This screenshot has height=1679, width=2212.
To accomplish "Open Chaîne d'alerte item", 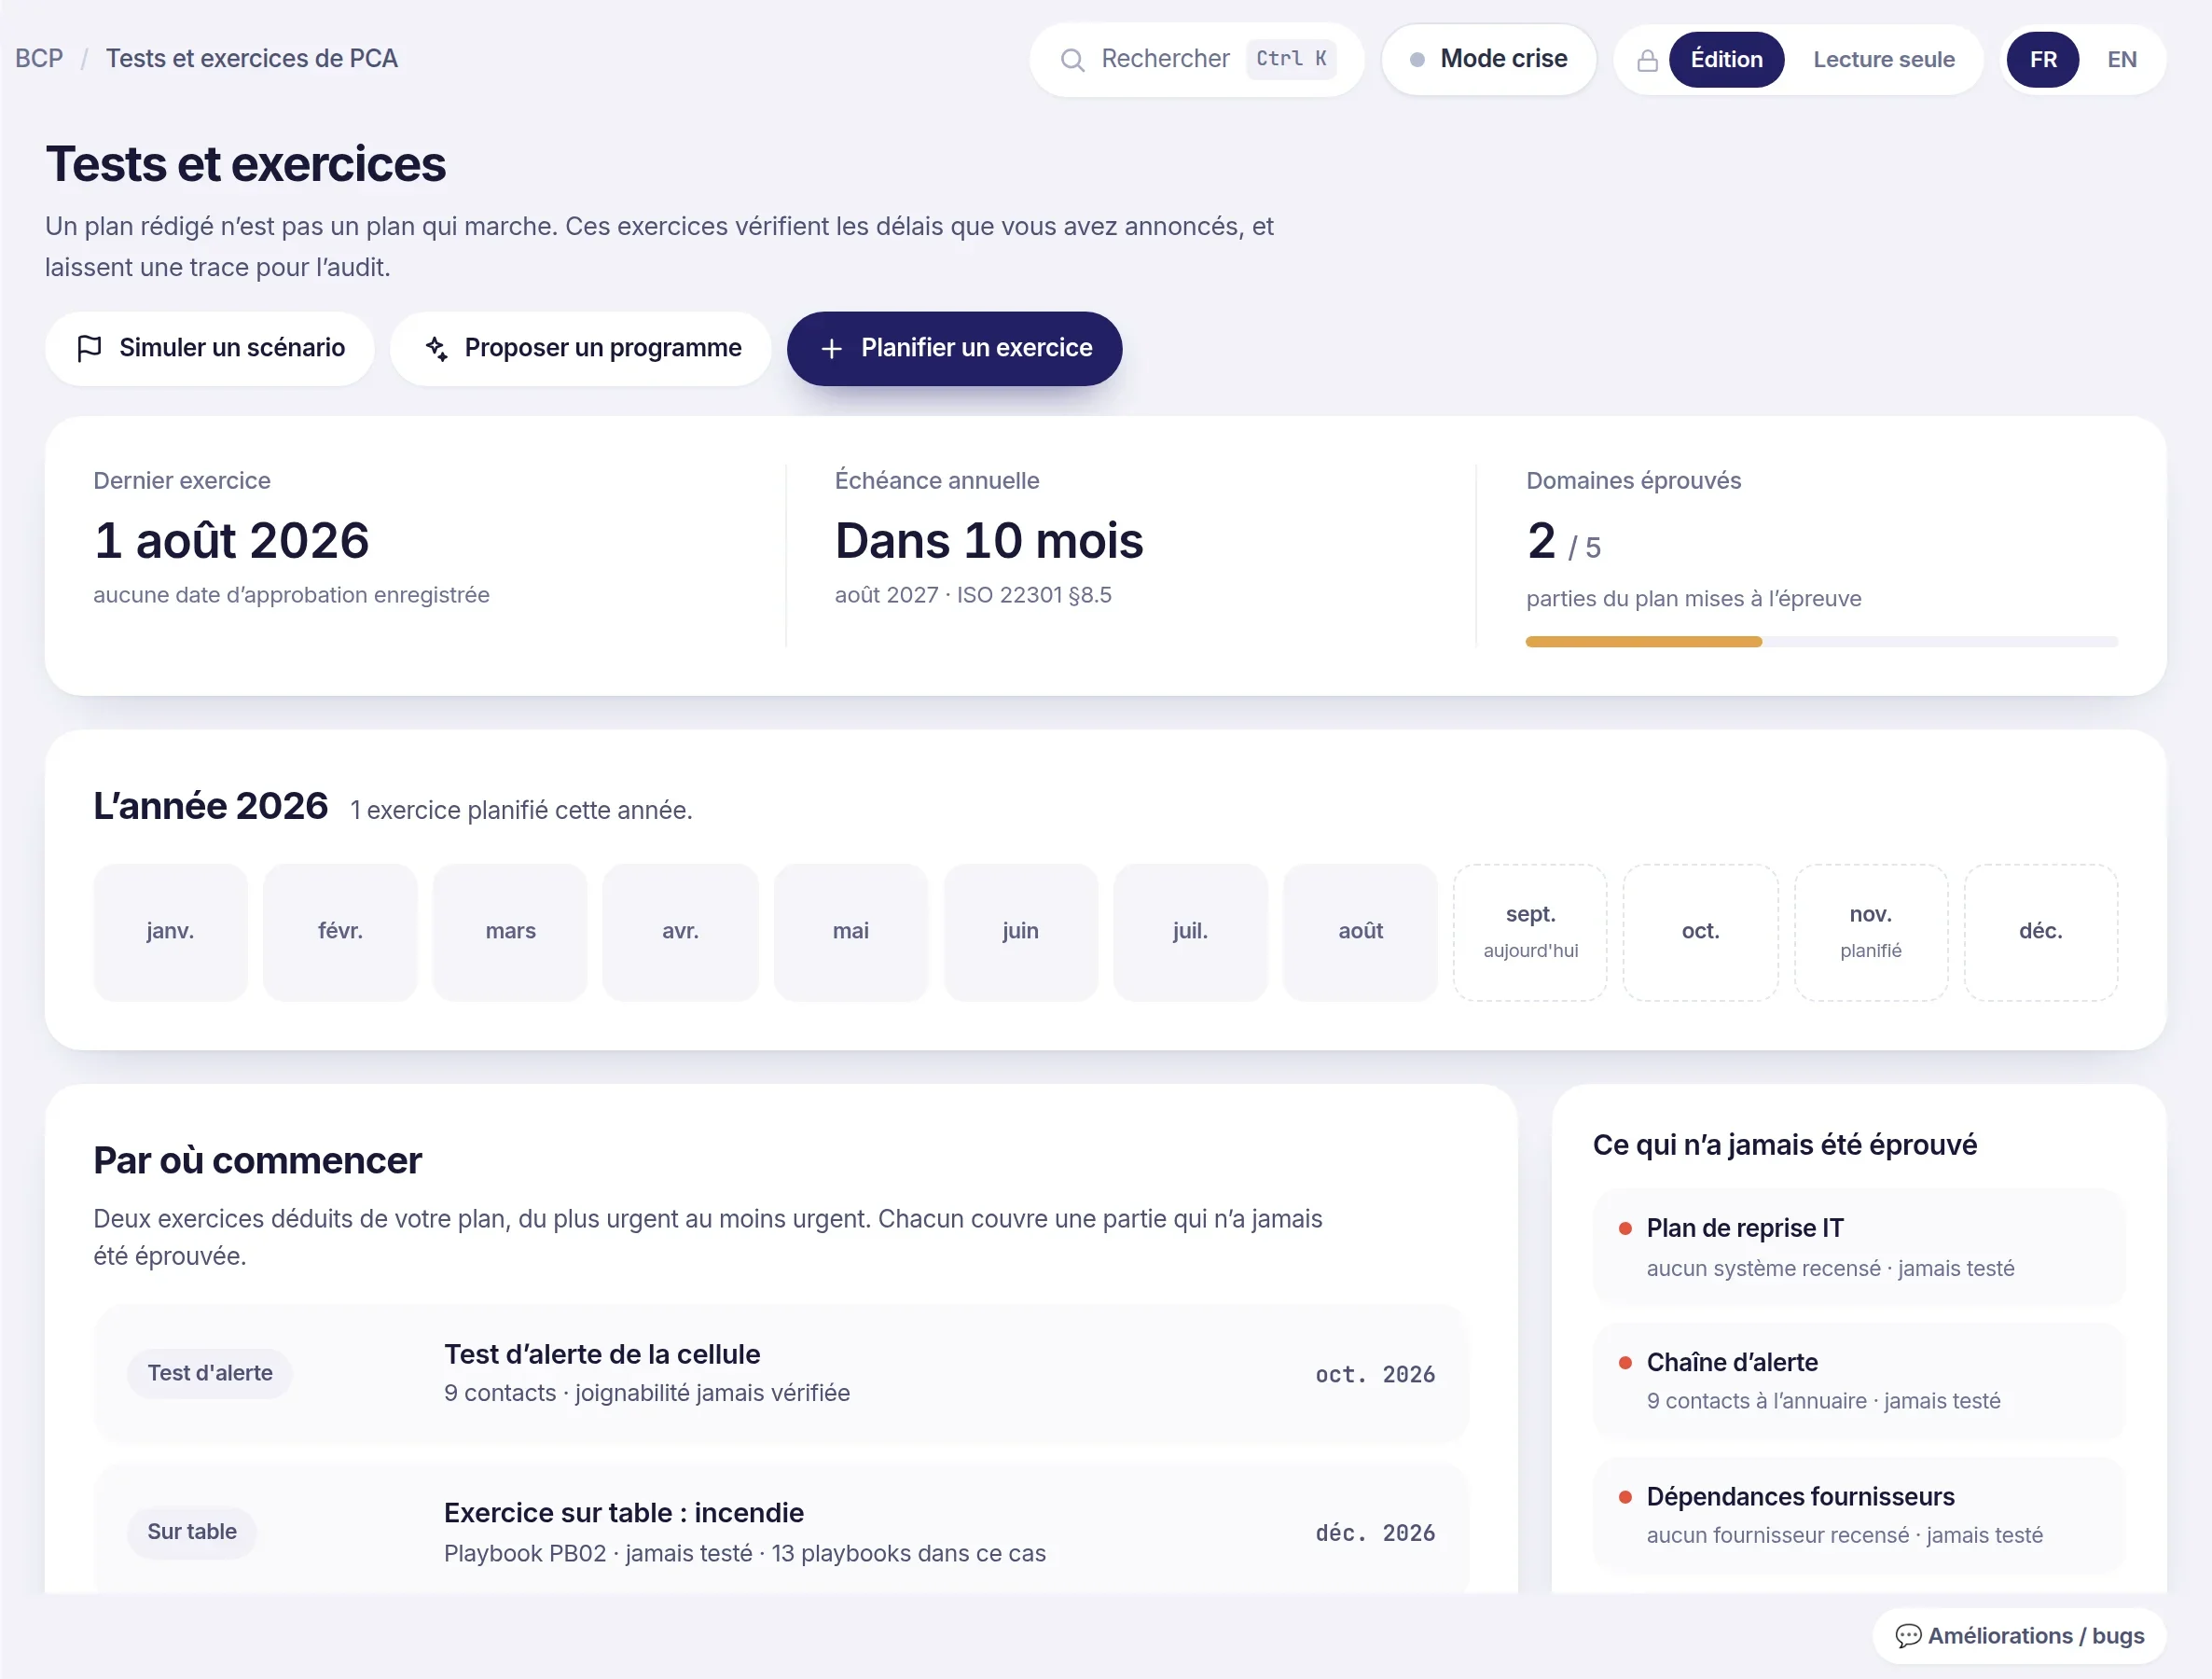I will point(1859,1381).
